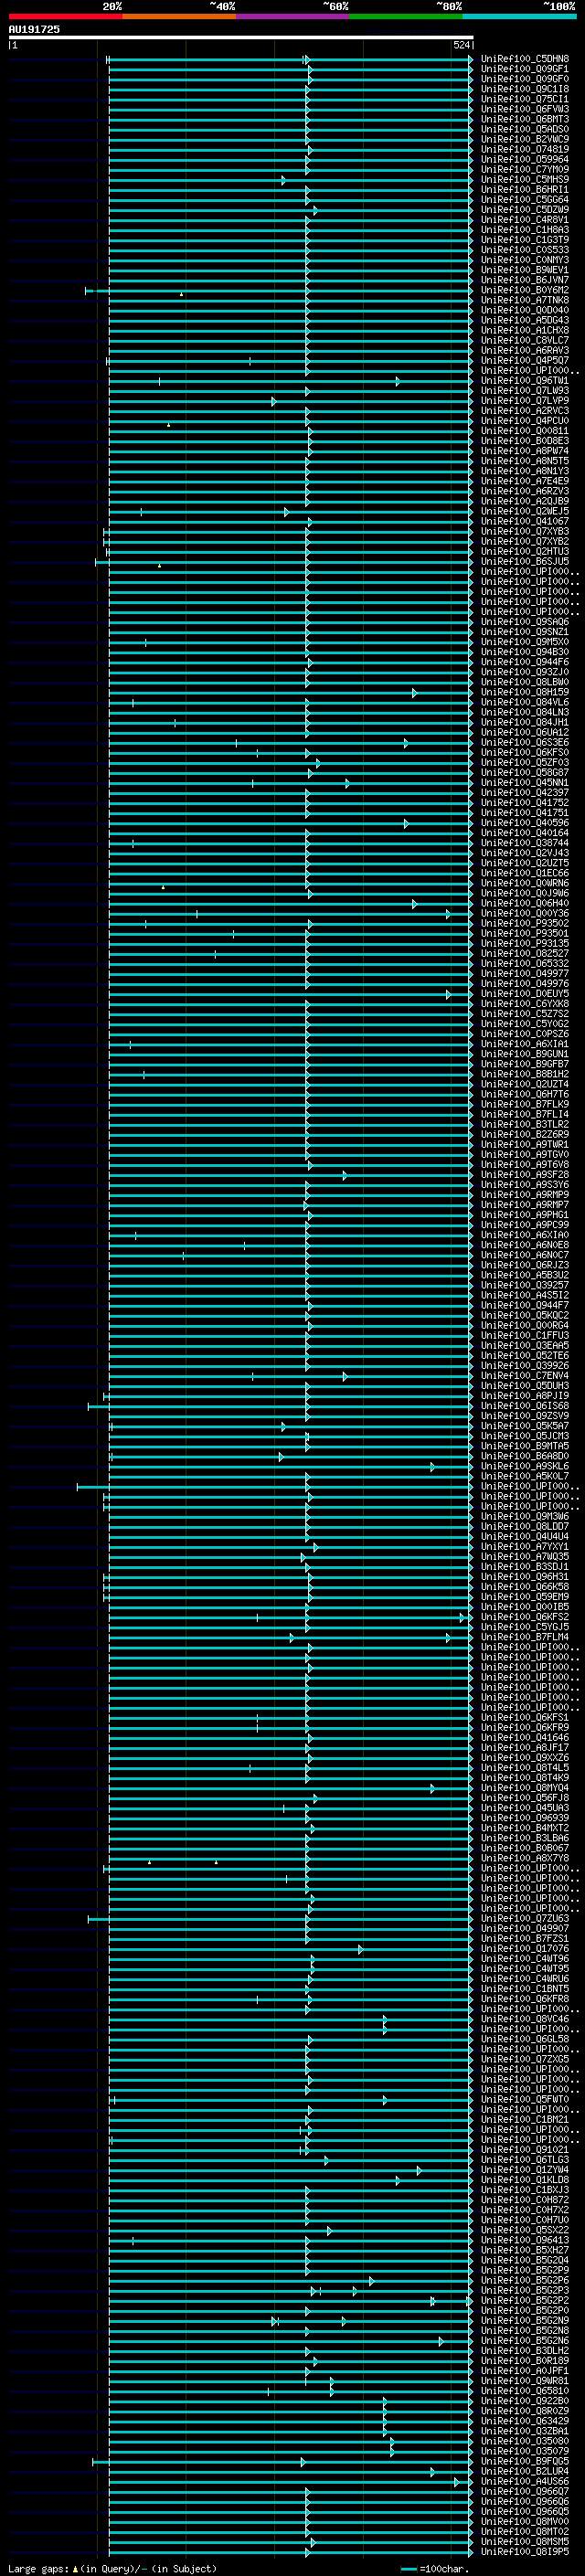The width and height of the screenshot is (585, 2576).
Task: Select hit UniRef100_Q8MSM5
Action: coord(525,2541)
